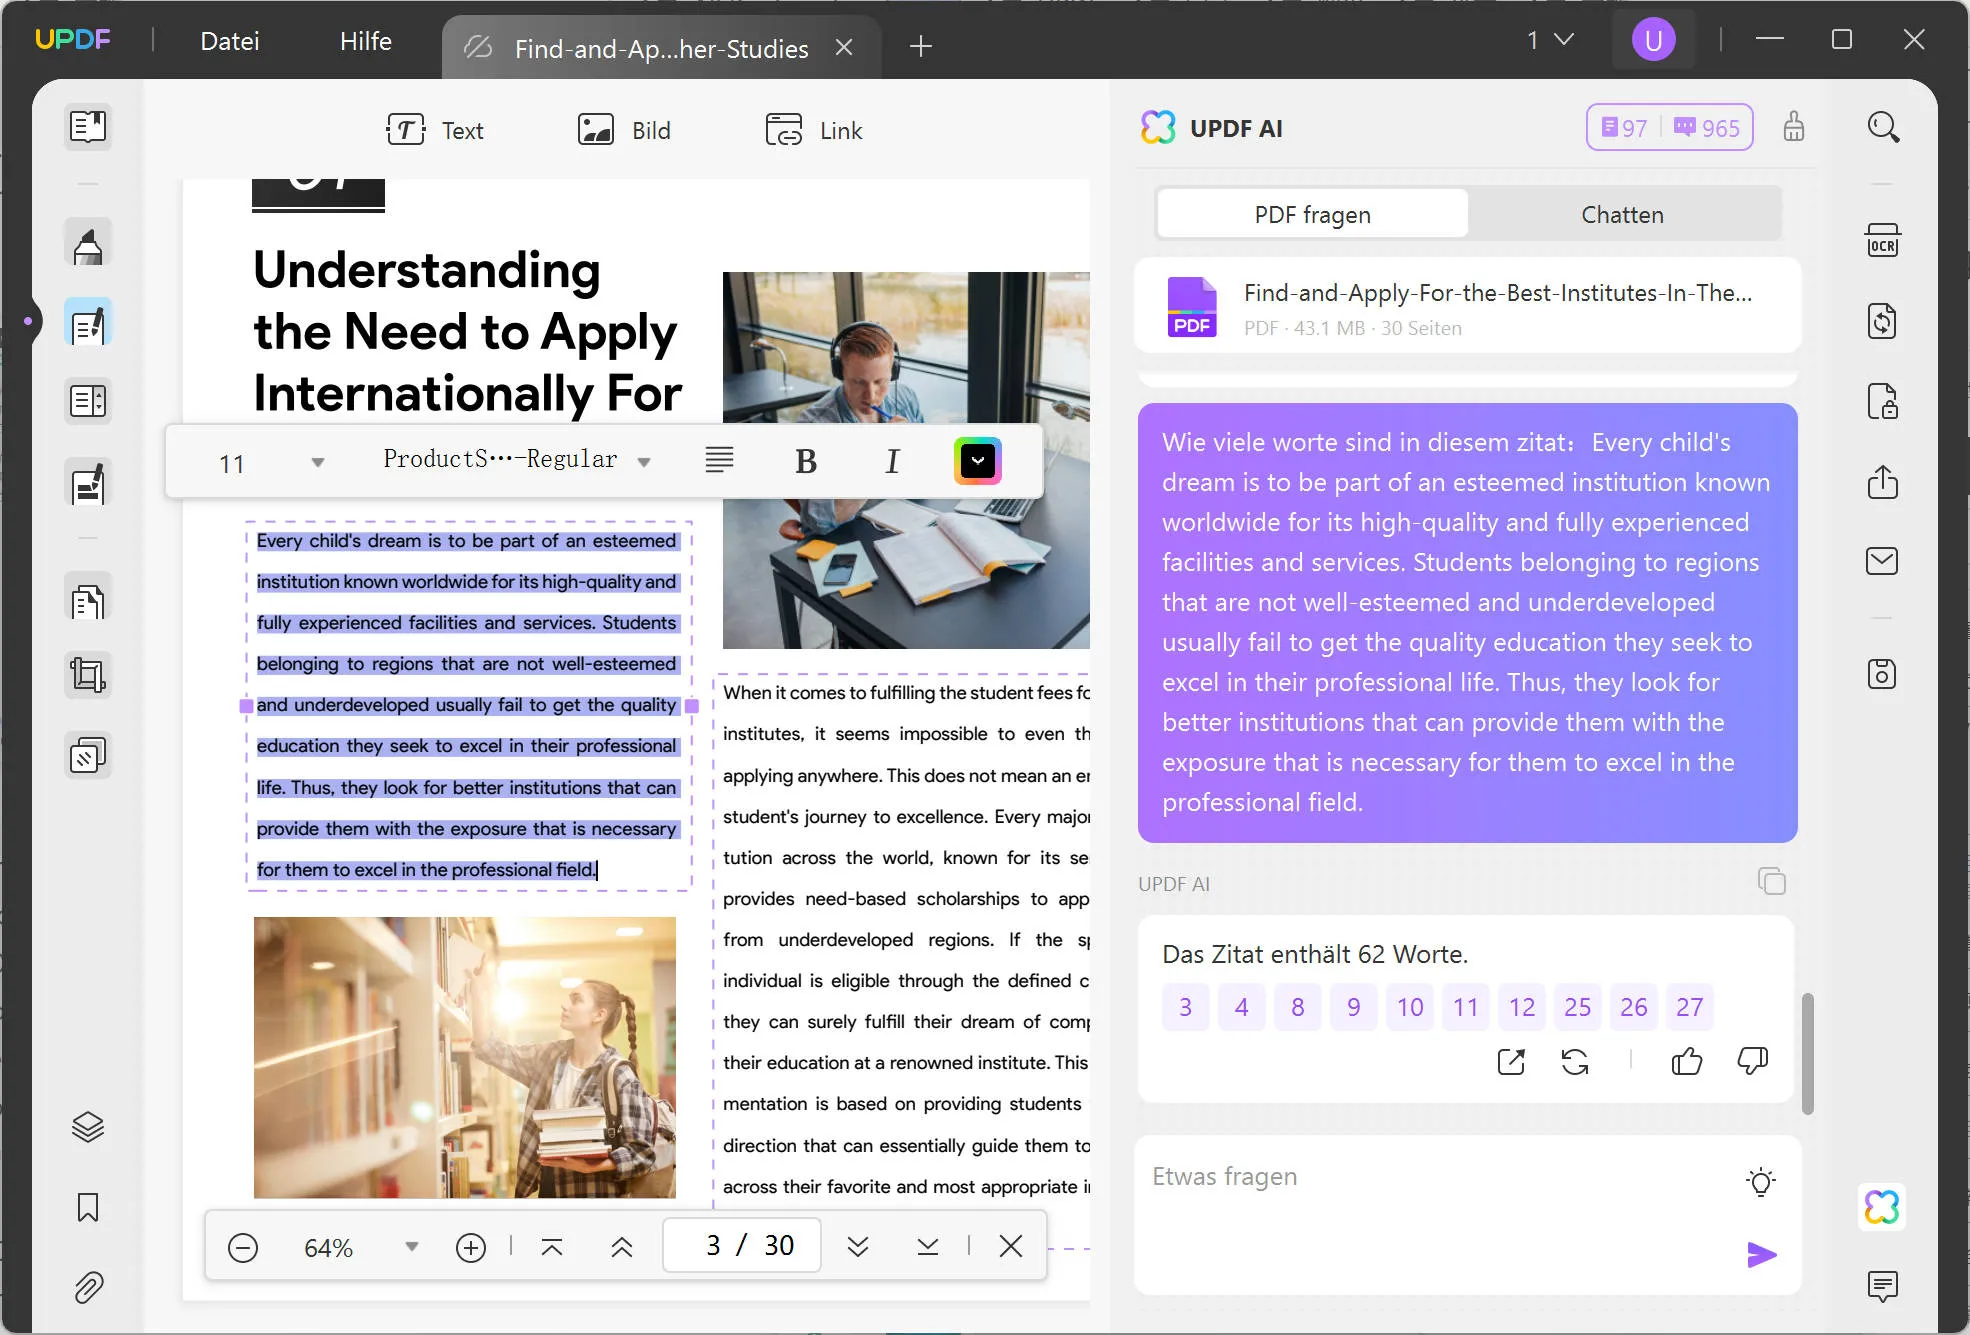Toggle italic formatting for selected text

[x=892, y=461]
